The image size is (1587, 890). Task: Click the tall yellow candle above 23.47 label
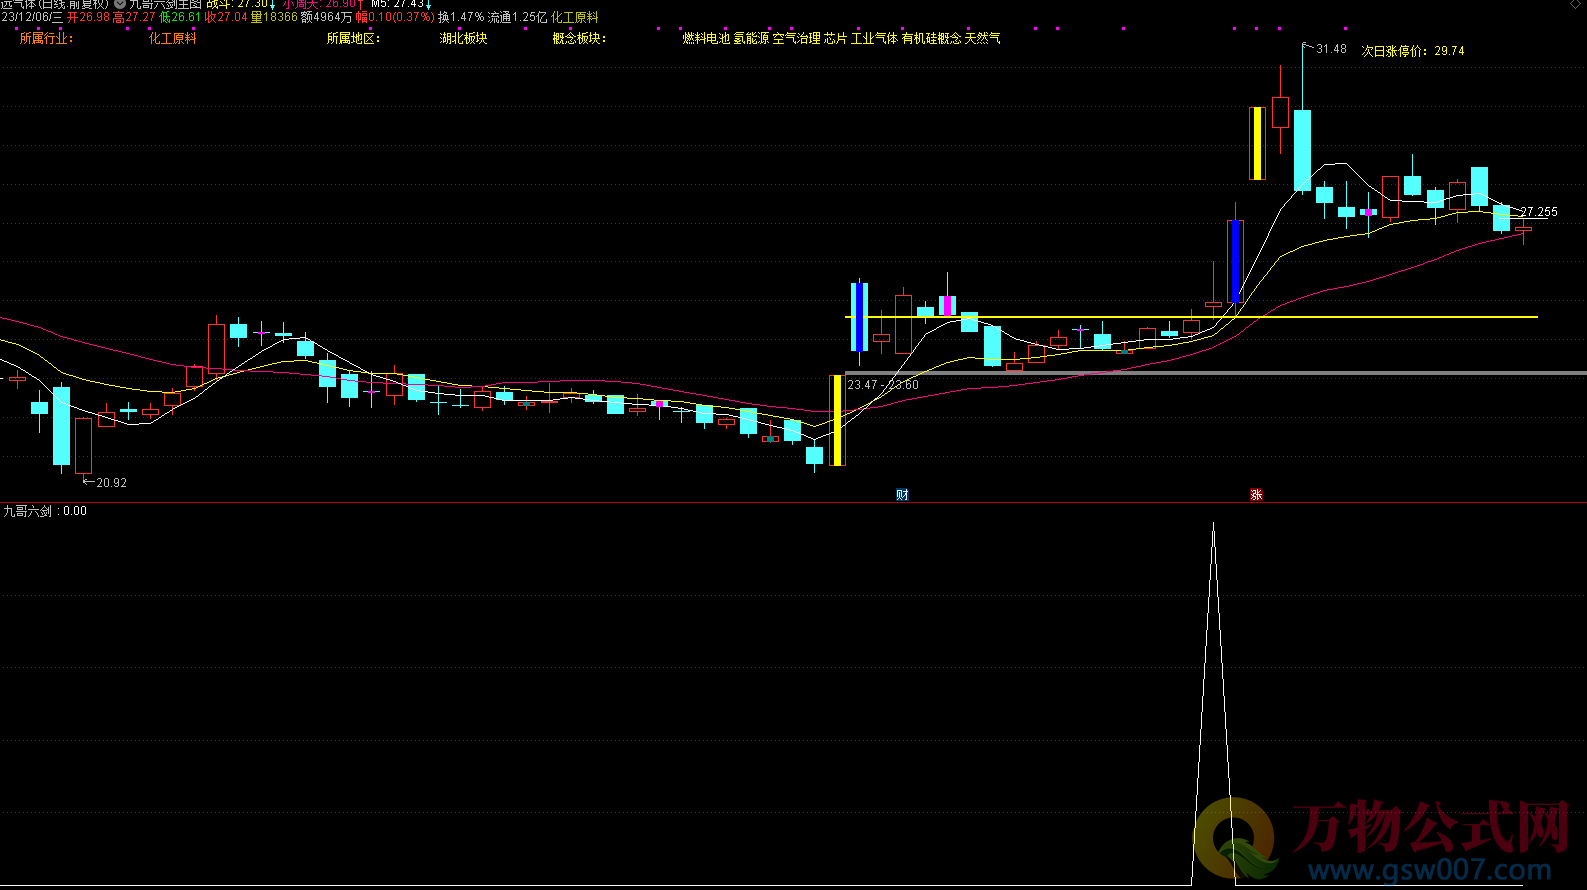pos(837,420)
